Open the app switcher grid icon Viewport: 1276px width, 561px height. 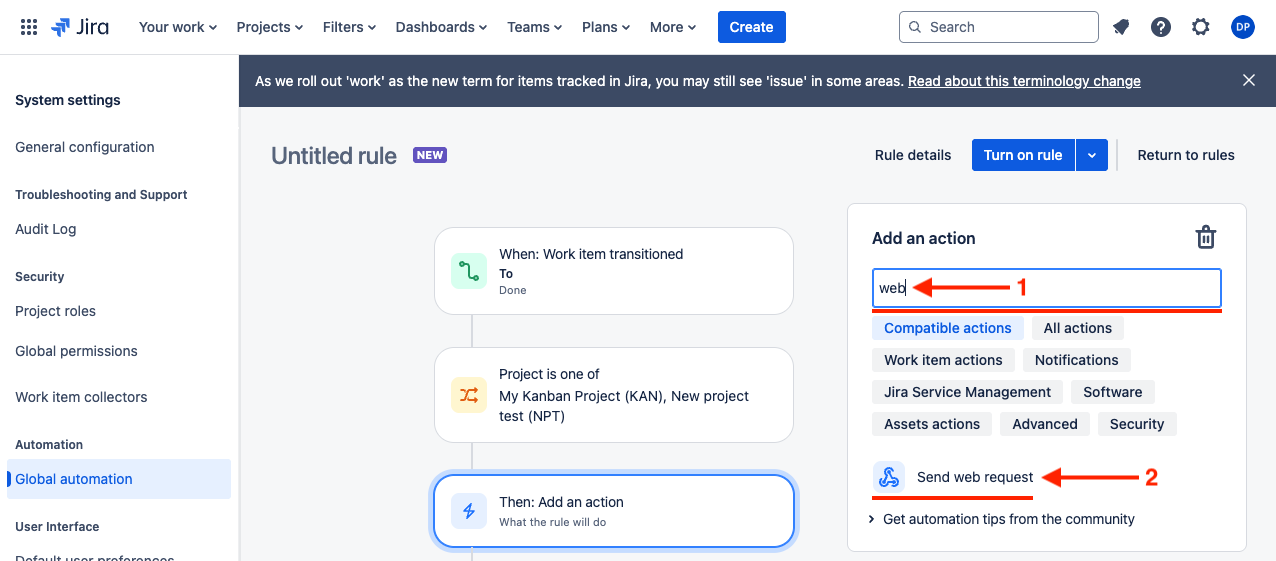click(29, 27)
